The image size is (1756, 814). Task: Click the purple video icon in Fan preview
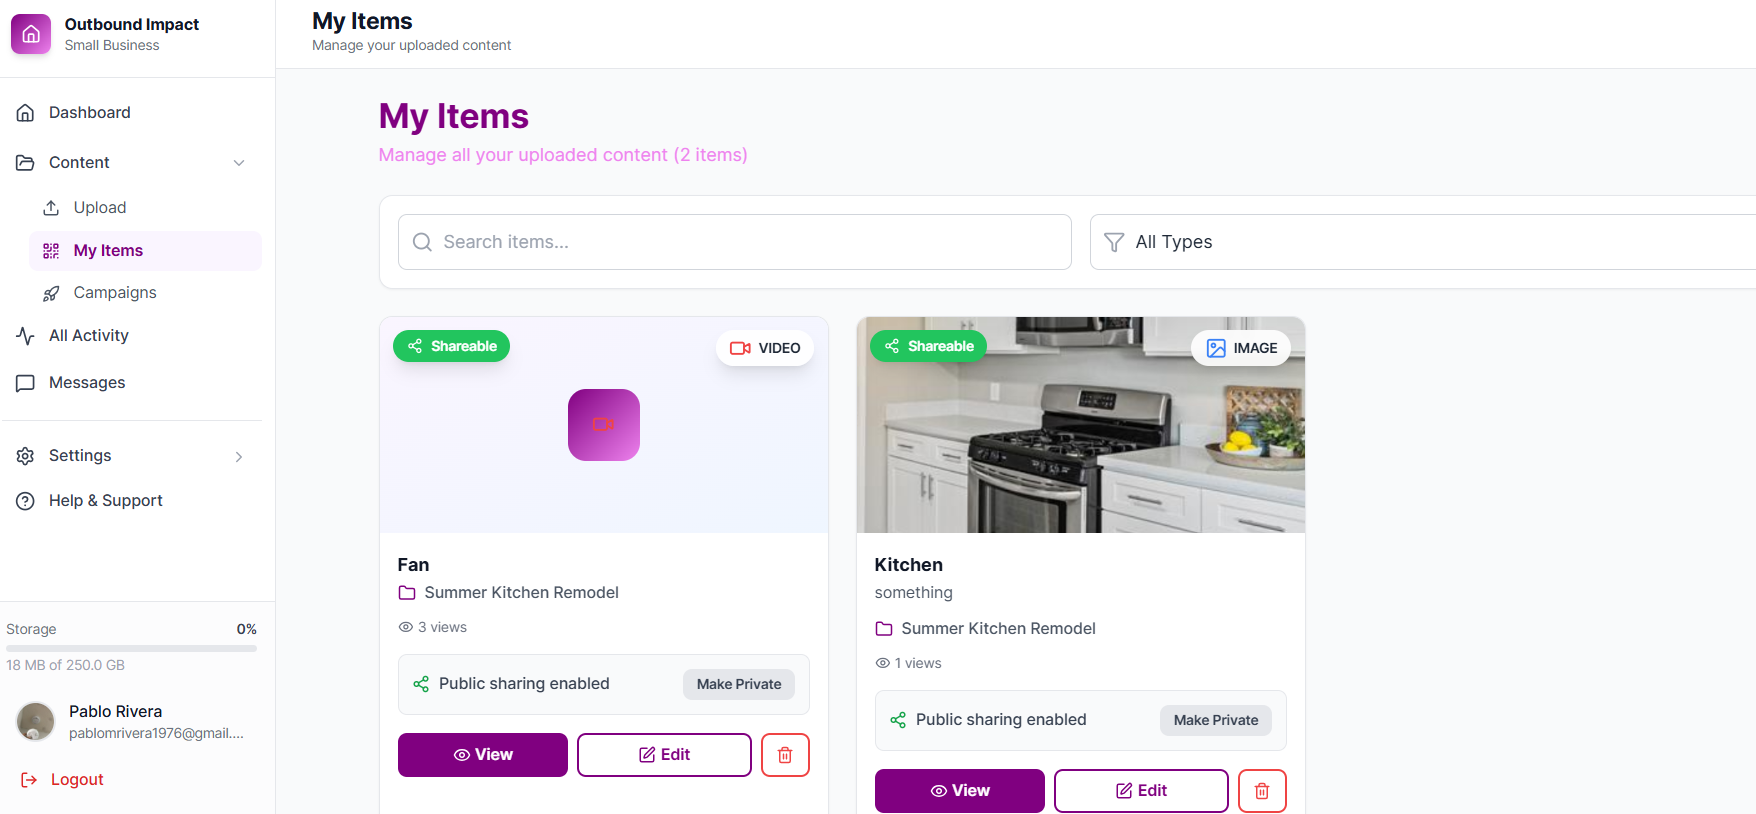pos(604,425)
